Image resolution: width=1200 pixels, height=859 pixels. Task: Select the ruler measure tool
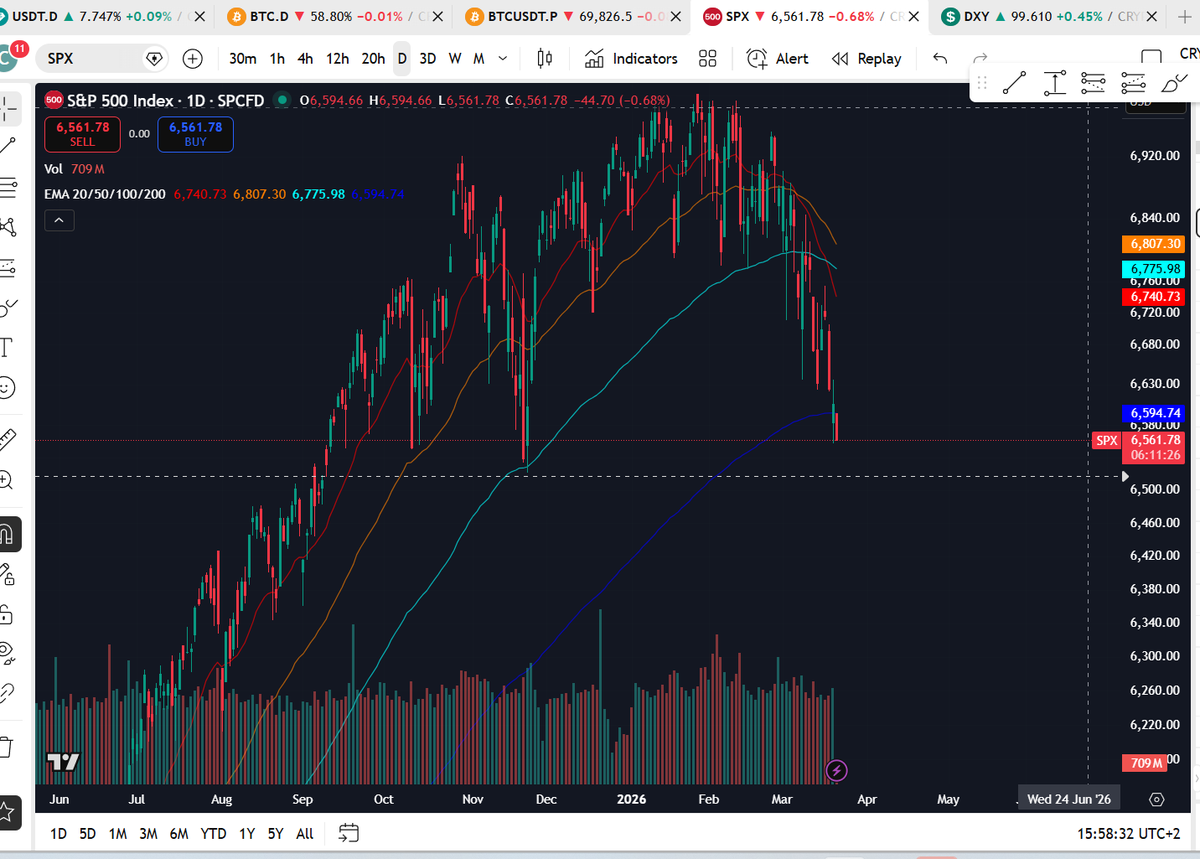click(x=8, y=438)
